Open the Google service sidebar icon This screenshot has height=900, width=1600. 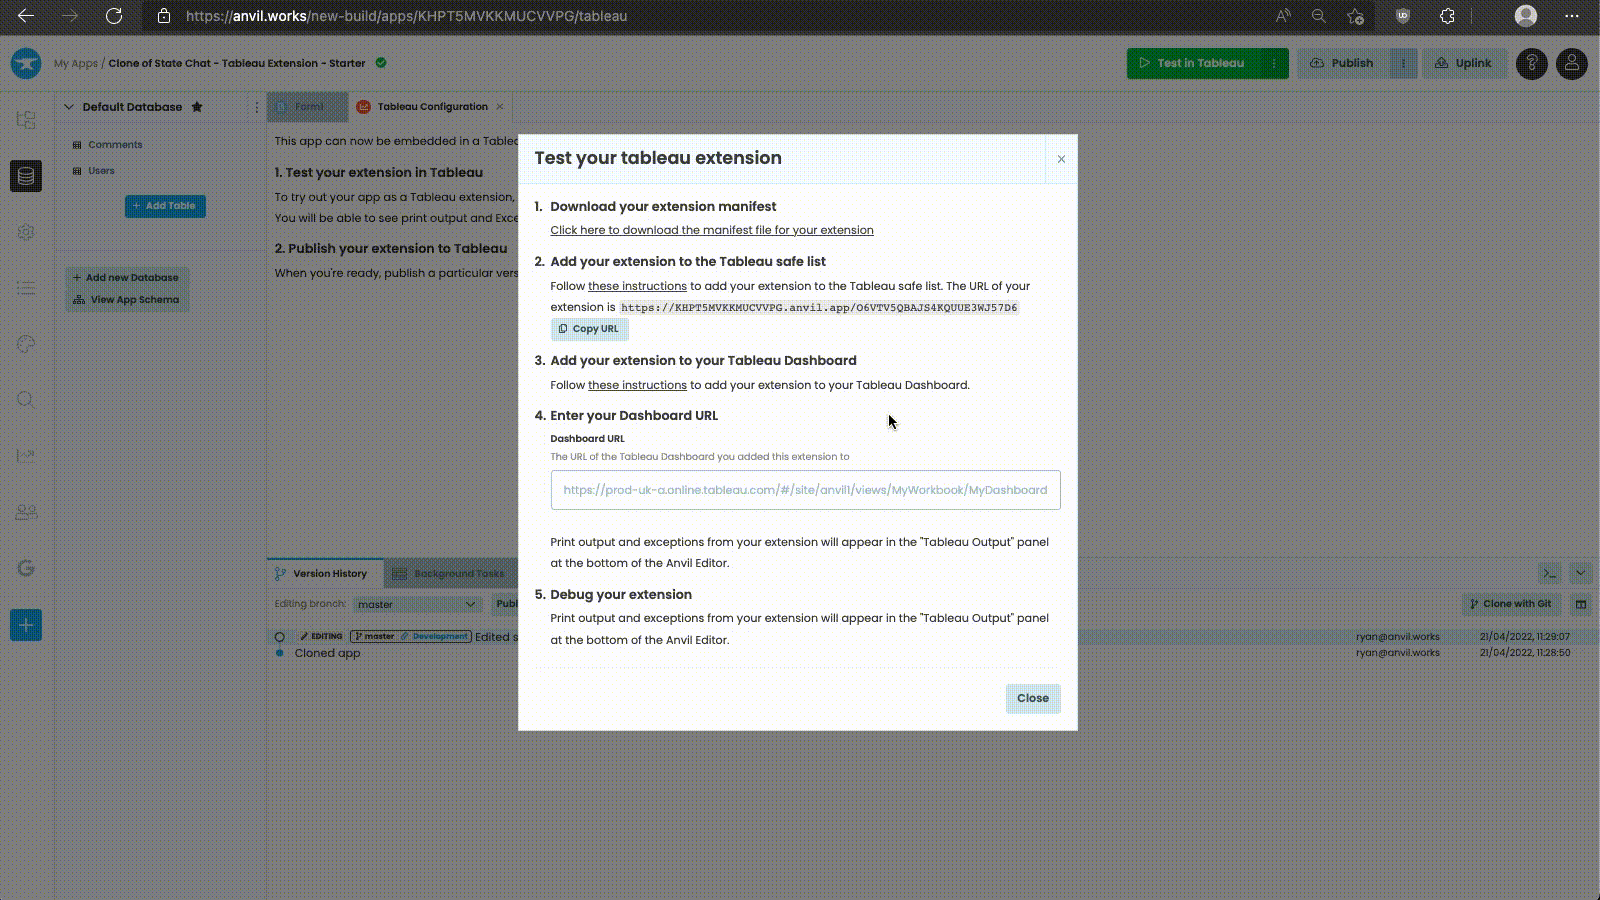[26, 568]
